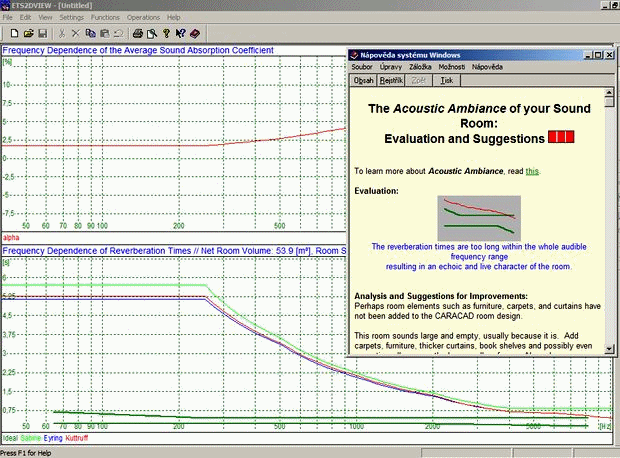This screenshot has height=458, width=620.
Task: Click the help window title bar icon
Action: (354, 55)
